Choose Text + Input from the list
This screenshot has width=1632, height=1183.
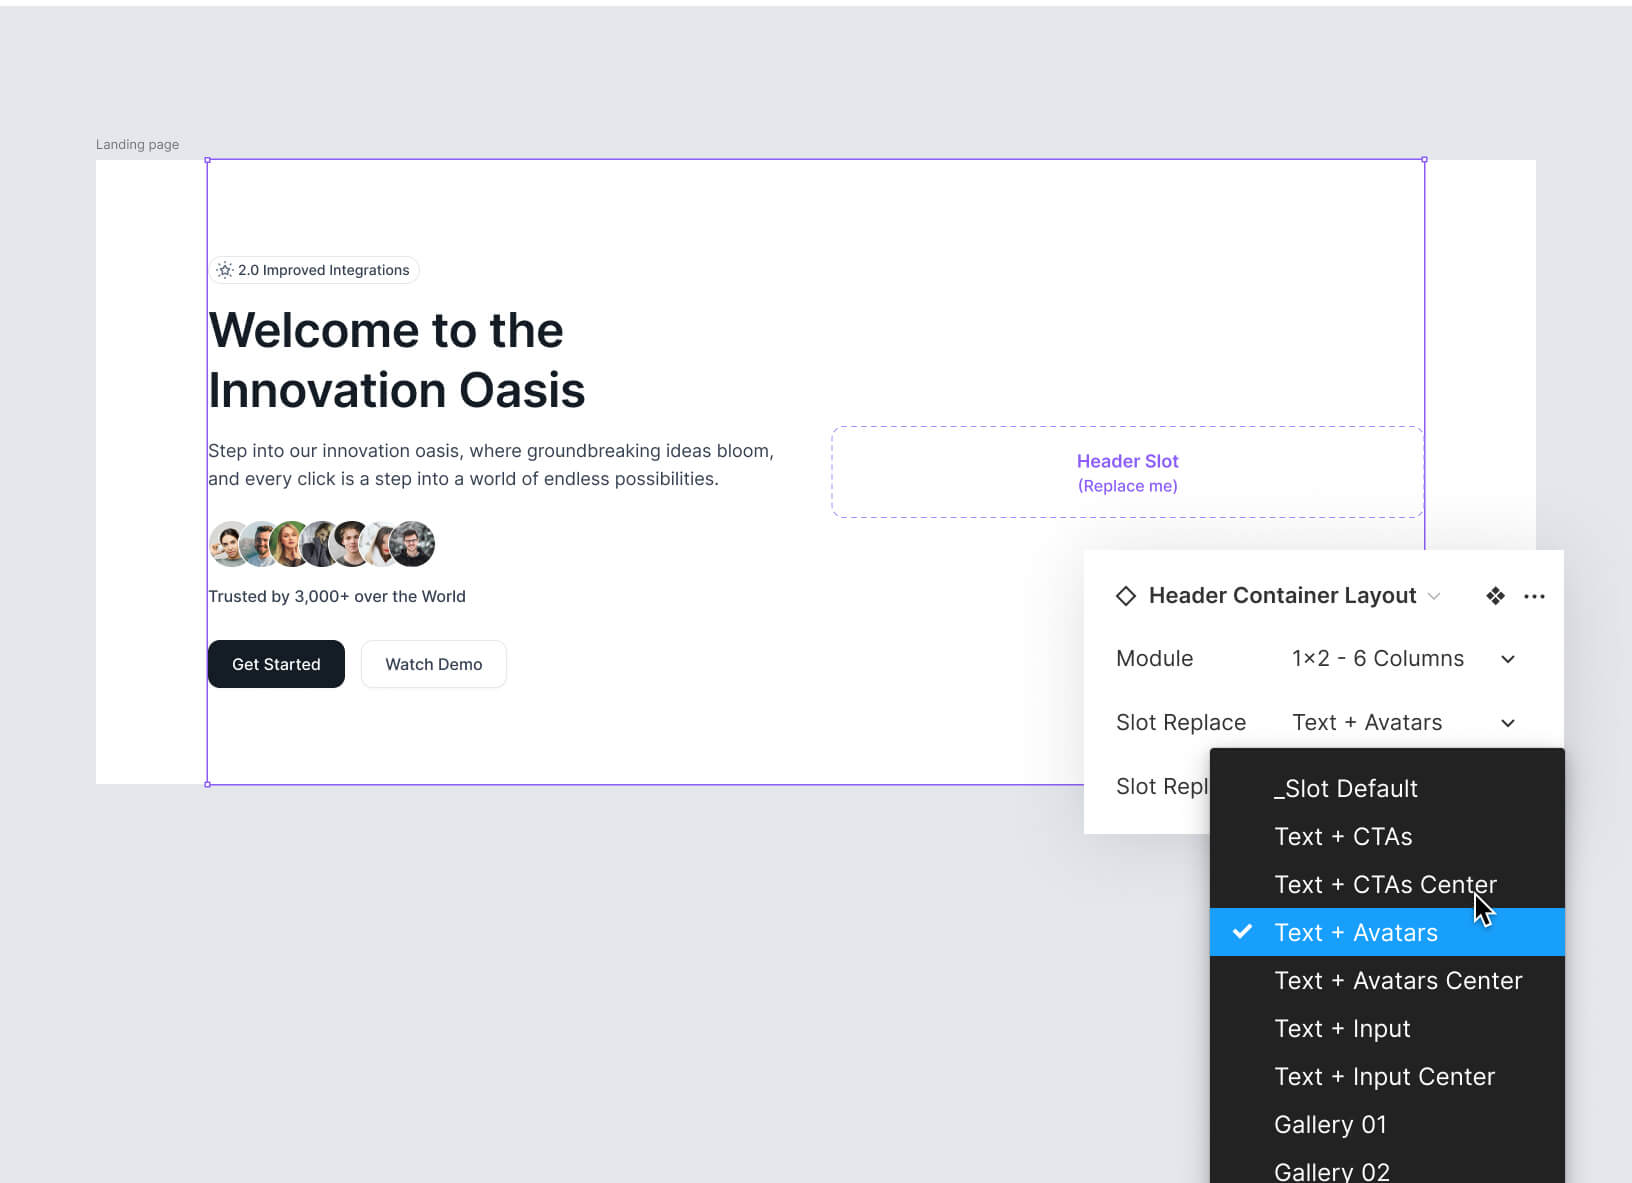tap(1342, 1028)
